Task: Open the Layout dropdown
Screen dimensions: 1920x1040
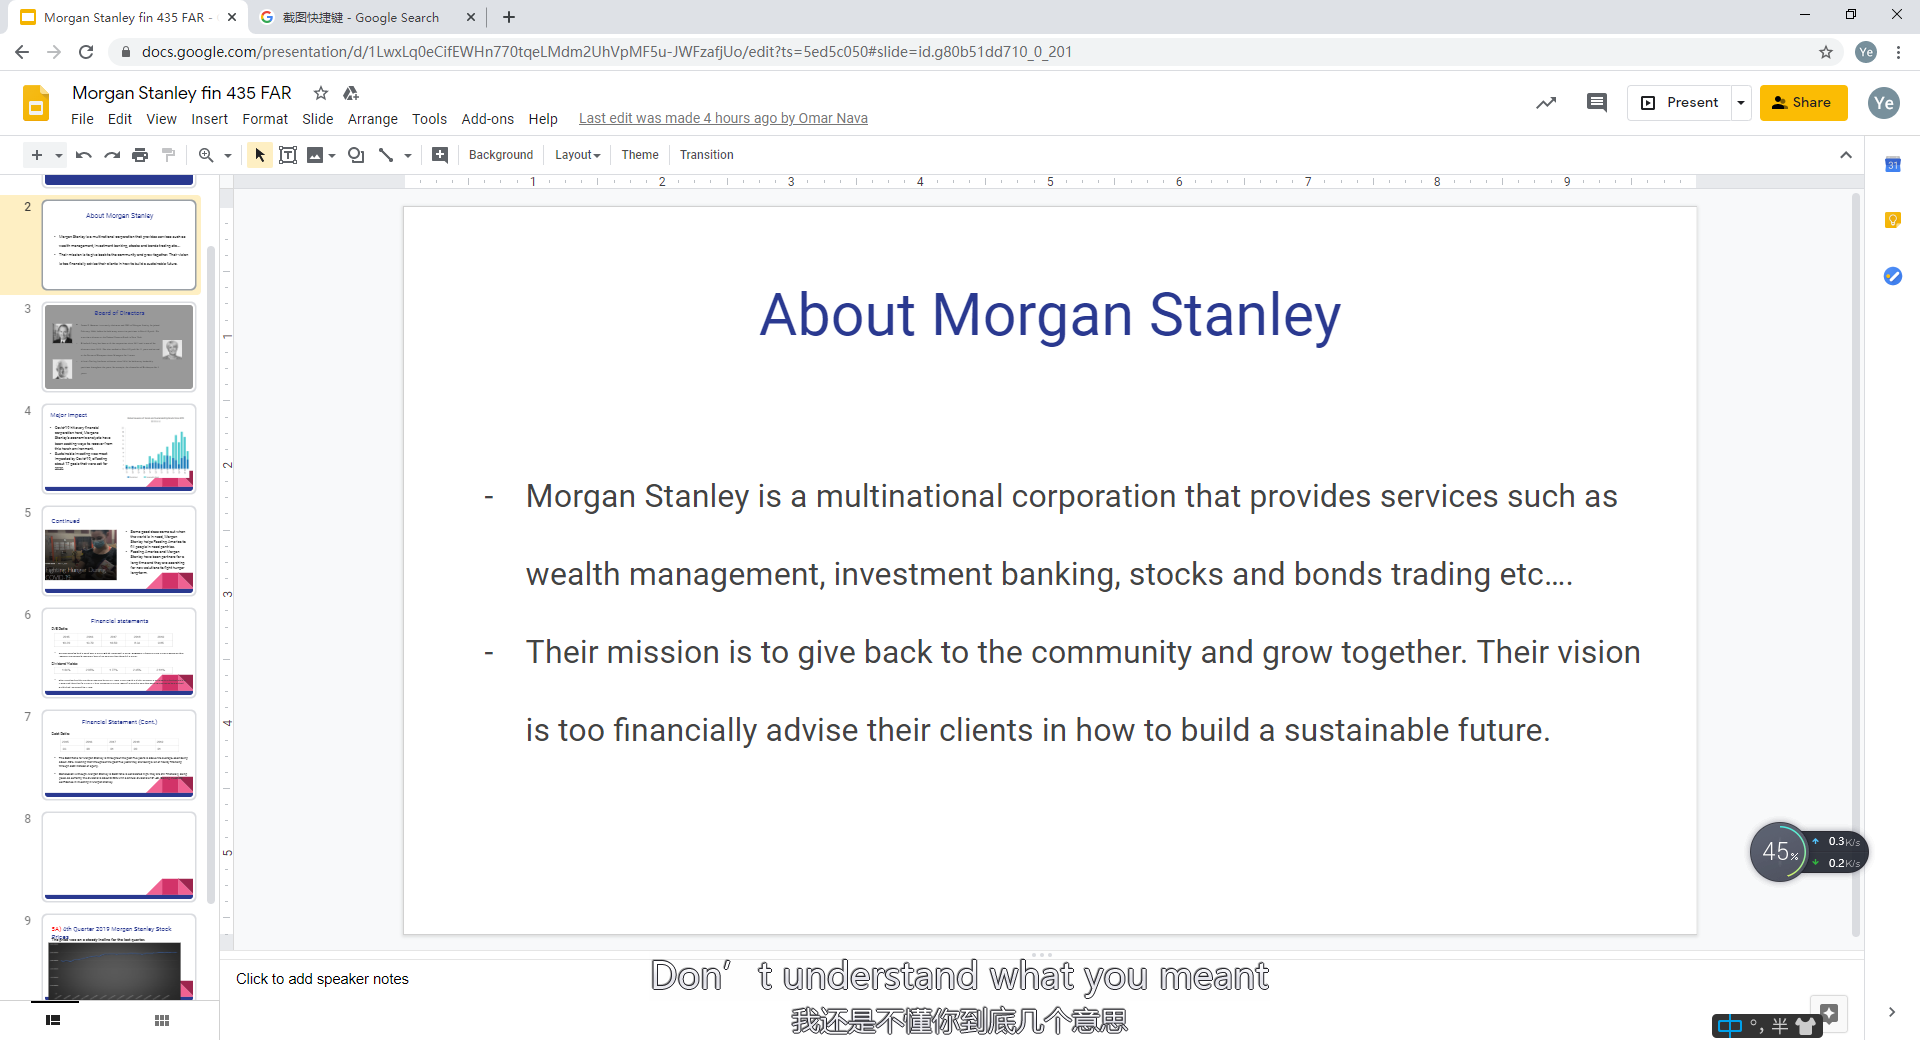Action: 578,155
